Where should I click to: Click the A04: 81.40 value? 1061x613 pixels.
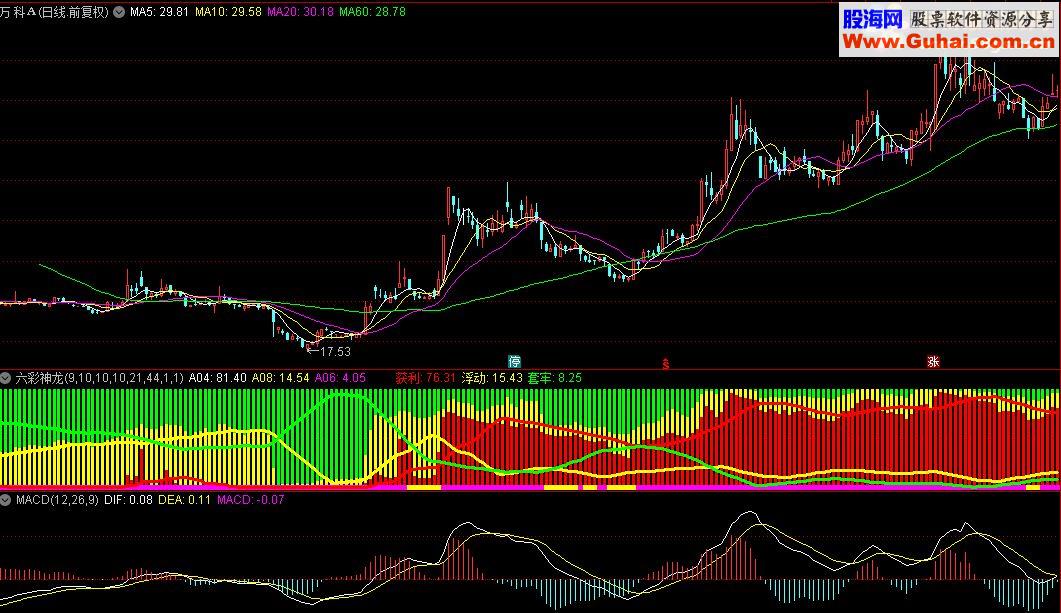pos(217,378)
